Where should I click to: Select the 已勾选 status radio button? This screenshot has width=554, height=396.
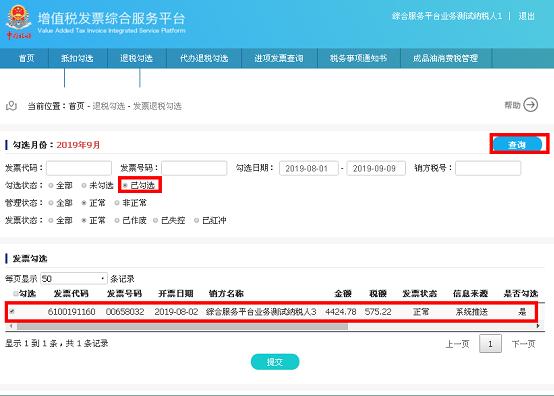tap(125, 185)
